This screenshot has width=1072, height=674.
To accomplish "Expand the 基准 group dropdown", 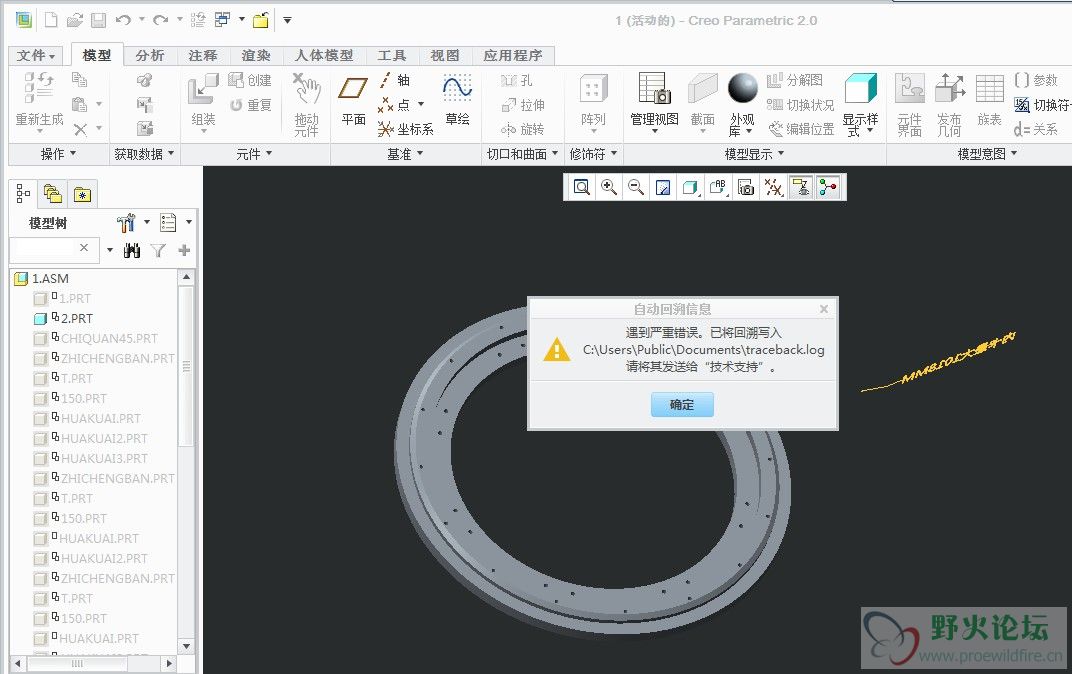I will click(405, 154).
